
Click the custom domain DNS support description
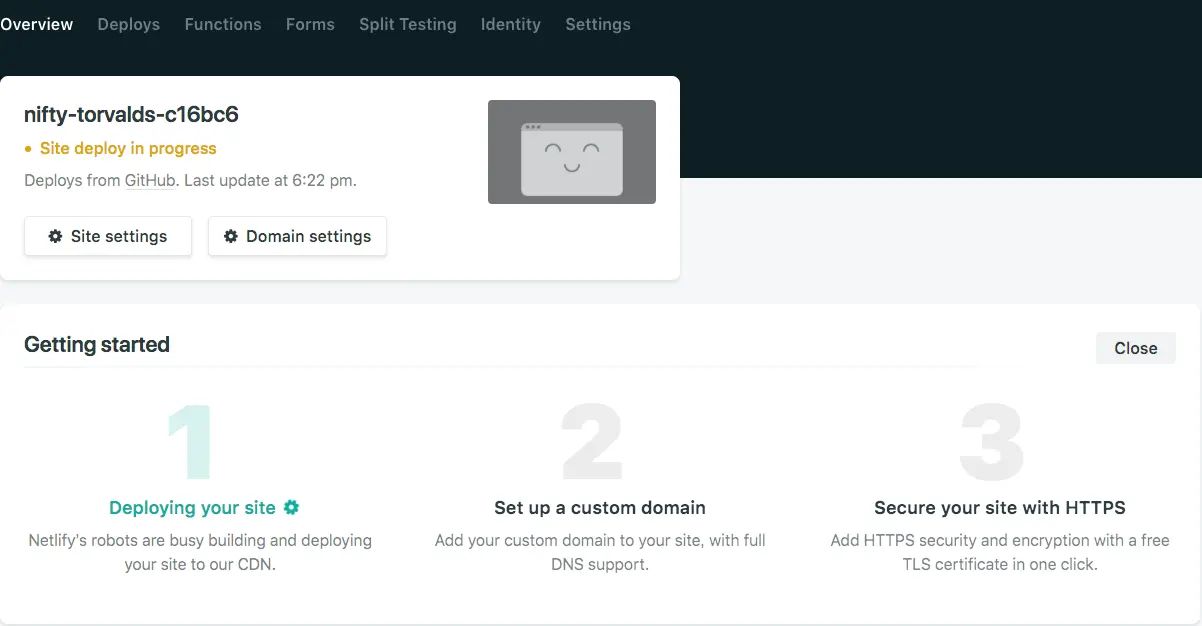[x=600, y=552]
